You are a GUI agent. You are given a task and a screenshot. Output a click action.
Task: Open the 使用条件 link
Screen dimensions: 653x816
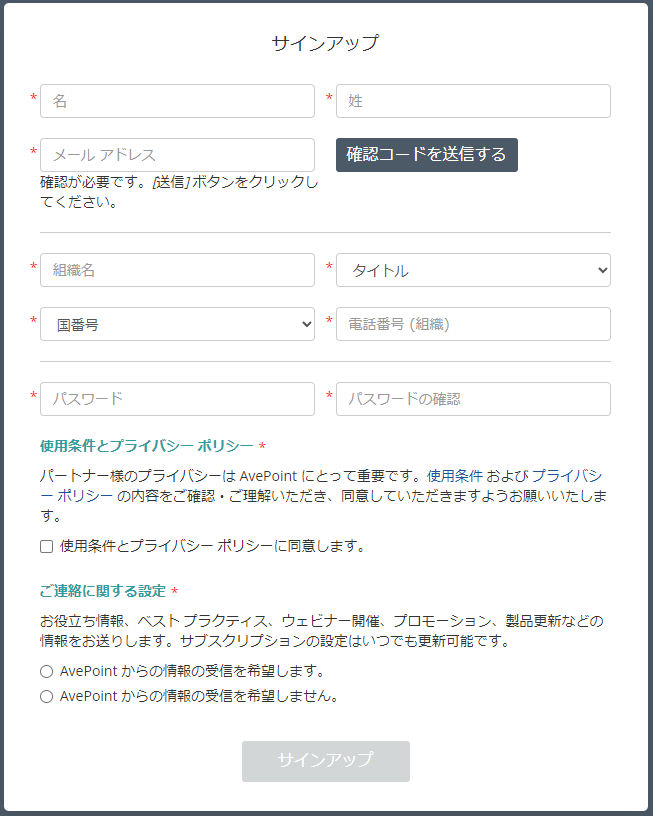(455, 476)
